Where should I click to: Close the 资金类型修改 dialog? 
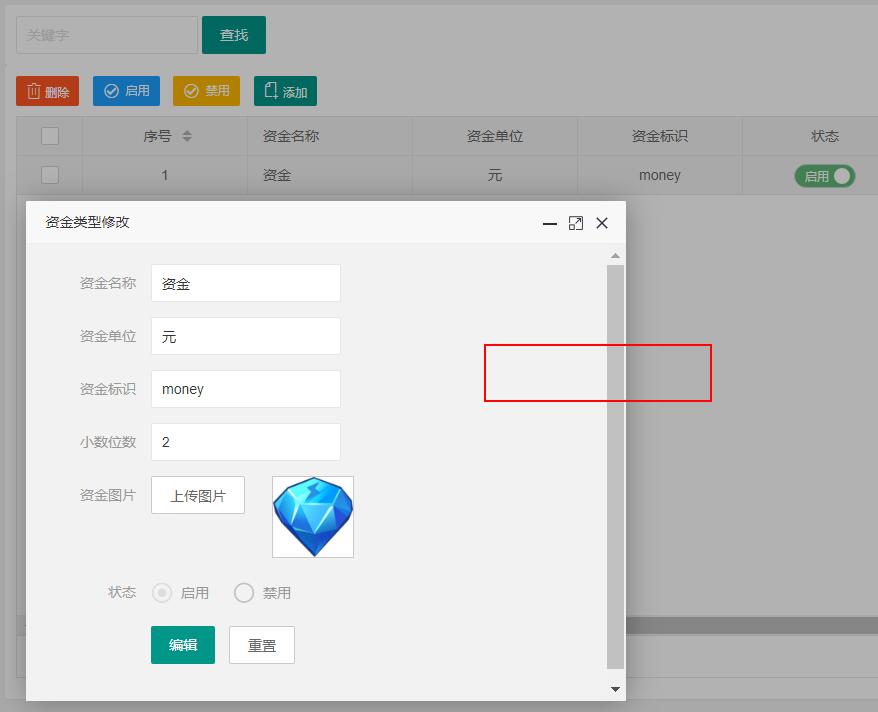click(602, 223)
